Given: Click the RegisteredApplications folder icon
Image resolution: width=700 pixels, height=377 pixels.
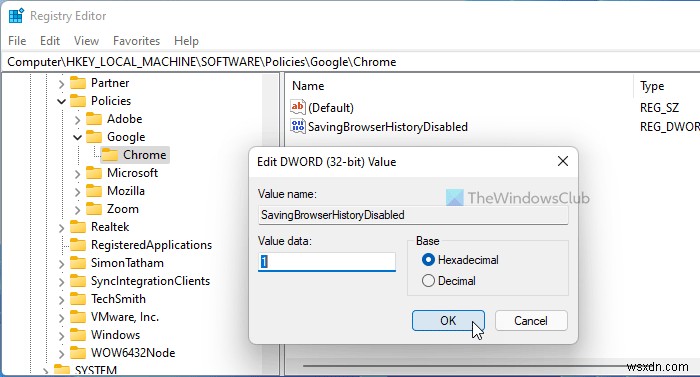Looking at the screenshot, I should (78, 245).
